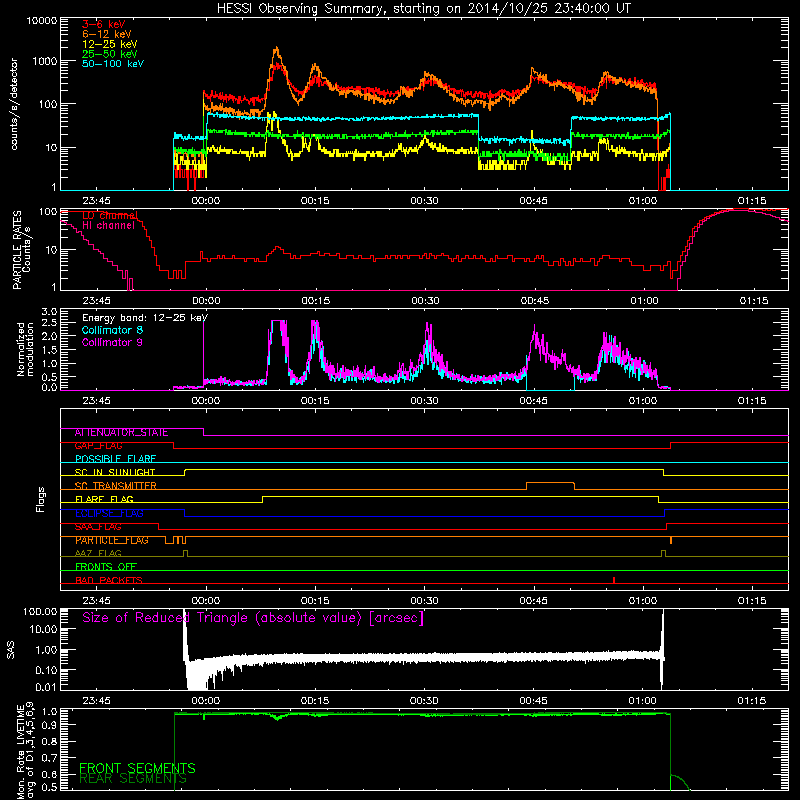Click the SAS axis label
800x800 pixels.
pyautogui.click(x=11, y=650)
